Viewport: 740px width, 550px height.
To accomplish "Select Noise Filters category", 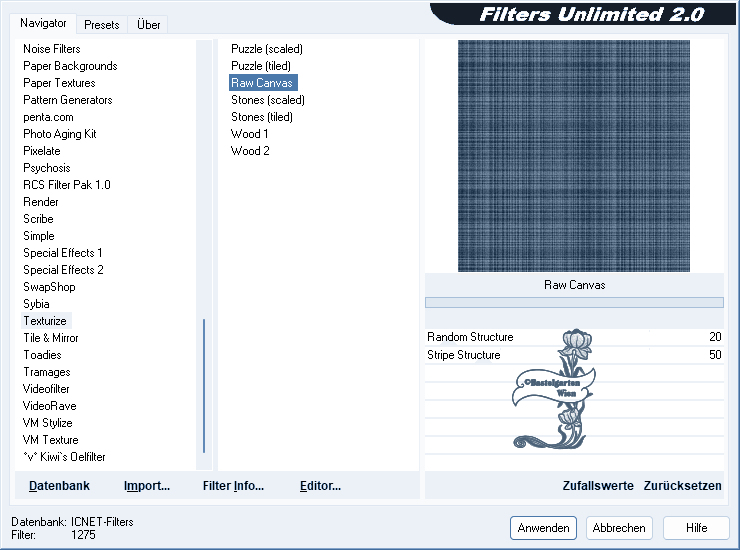I will click(52, 49).
